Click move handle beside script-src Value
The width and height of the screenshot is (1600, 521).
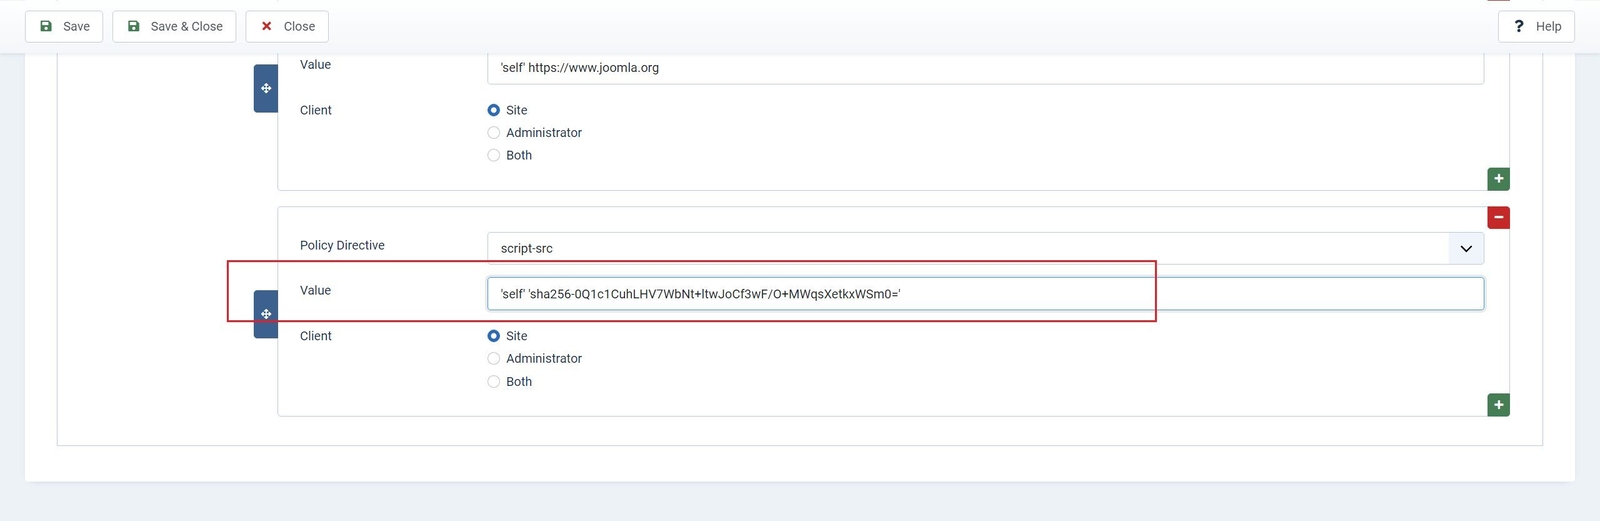pyautogui.click(x=266, y=314)
